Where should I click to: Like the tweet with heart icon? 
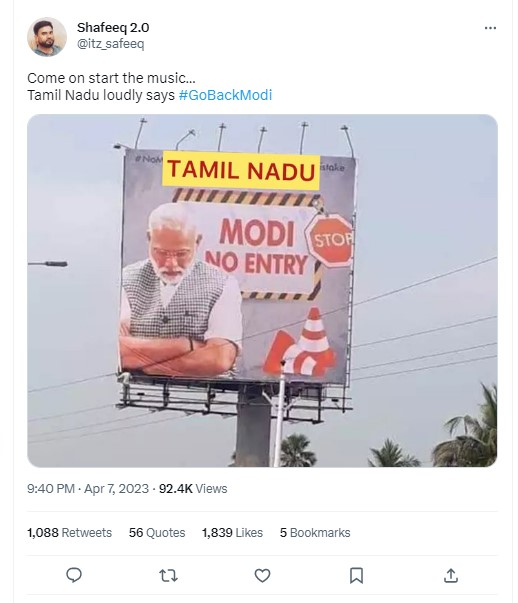pos(262,576)
